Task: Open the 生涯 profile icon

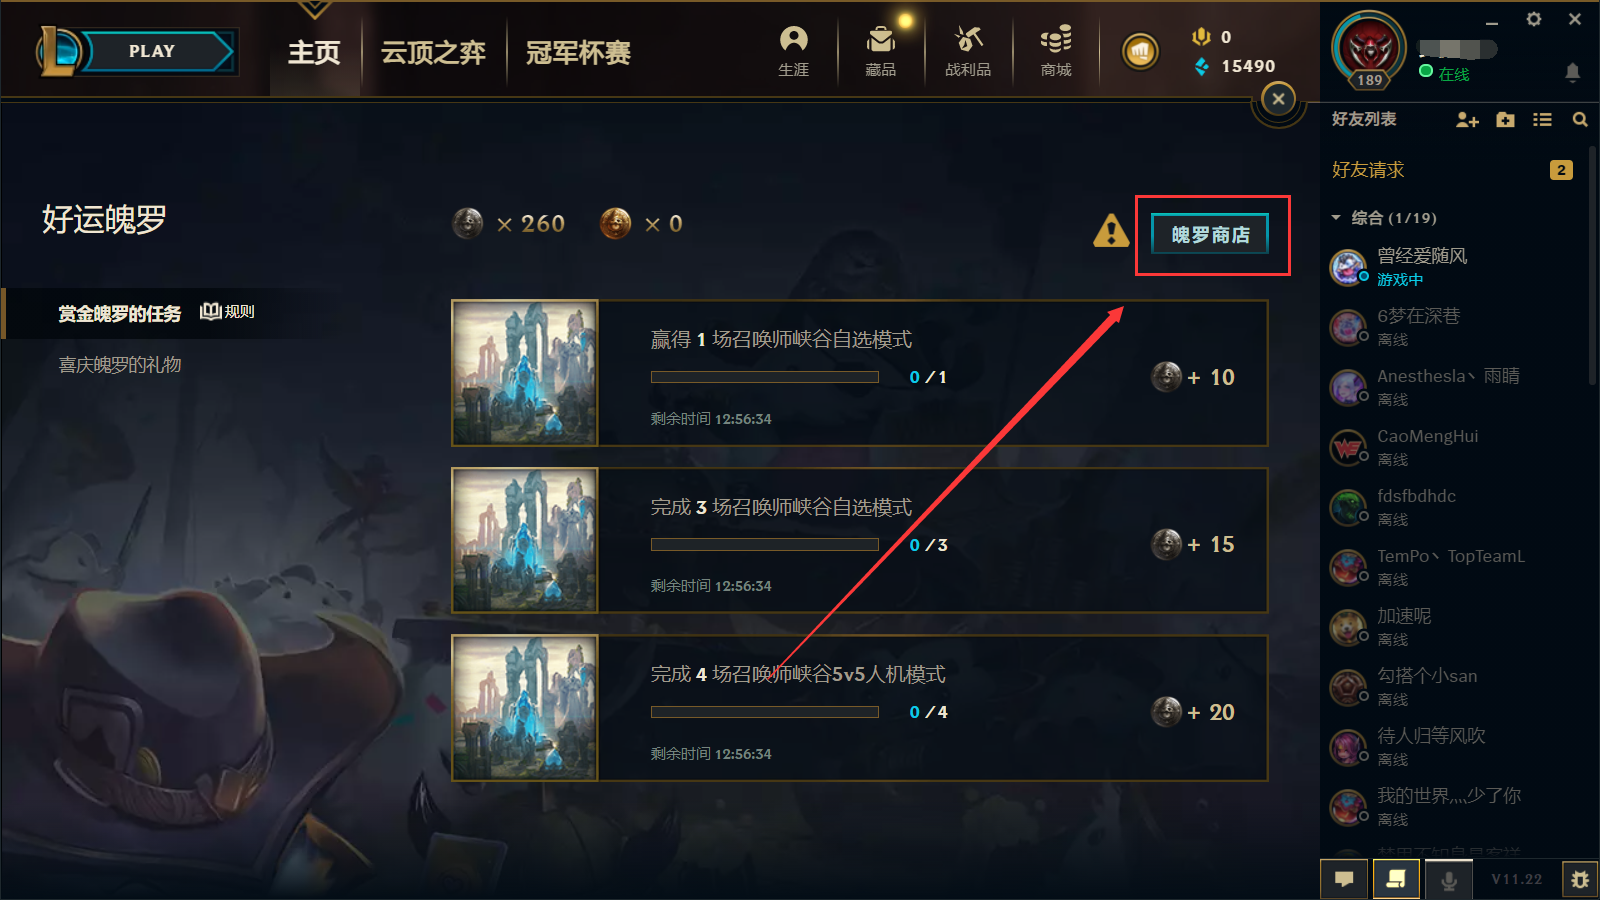Action: 793,51
